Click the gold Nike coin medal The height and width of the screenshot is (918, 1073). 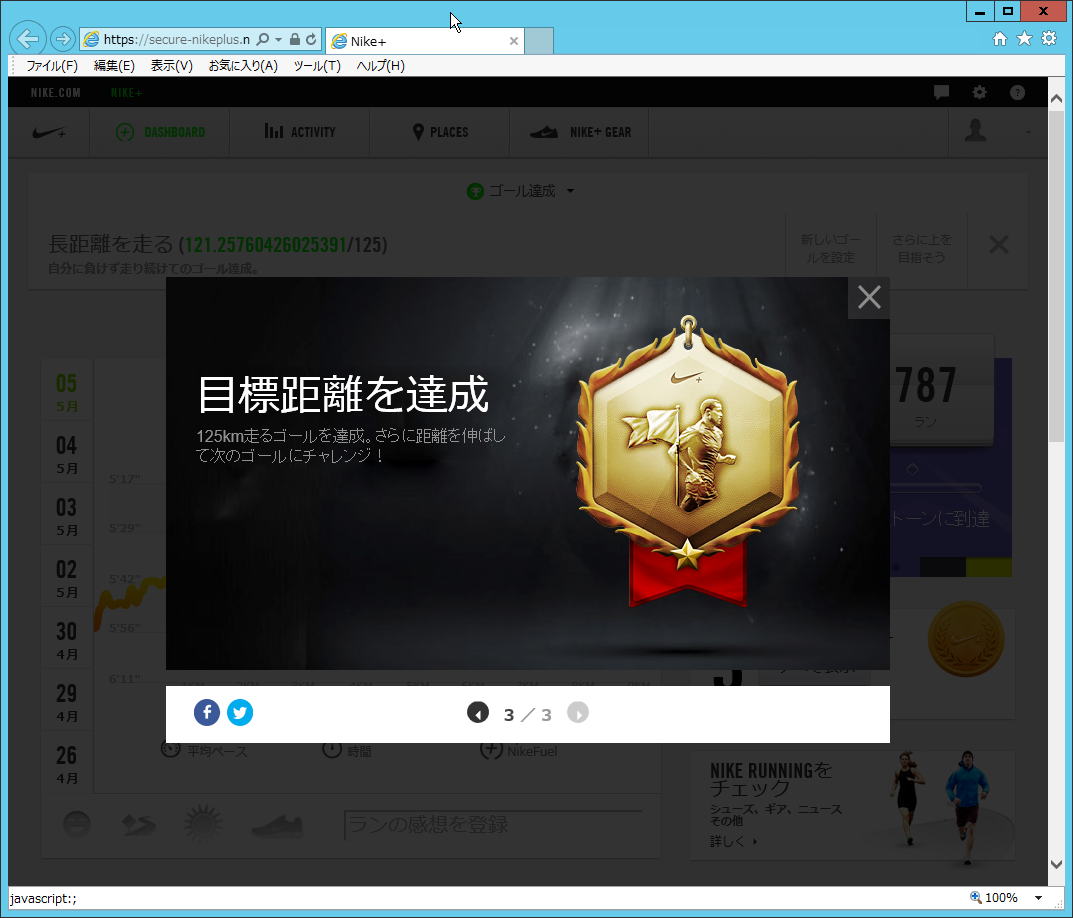click(x=966, y=639)
